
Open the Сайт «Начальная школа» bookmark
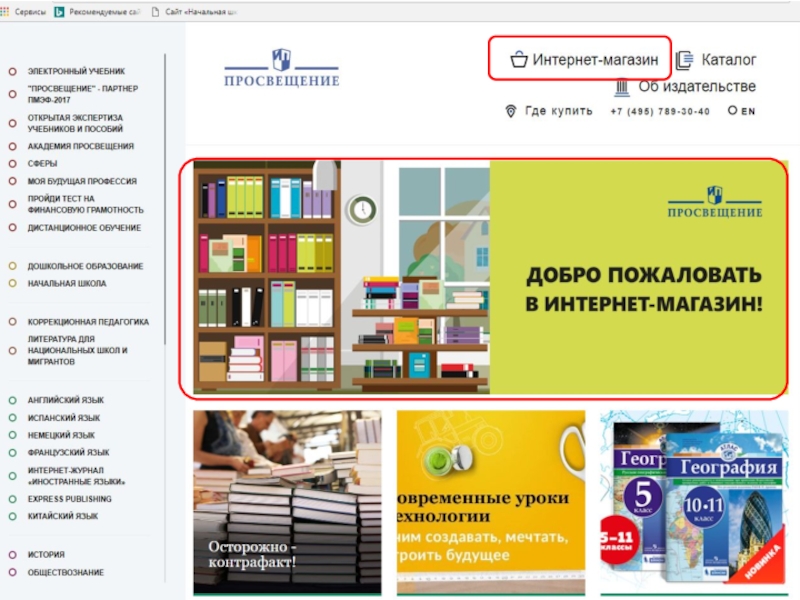pyautogui.click(x=199, y=10)
